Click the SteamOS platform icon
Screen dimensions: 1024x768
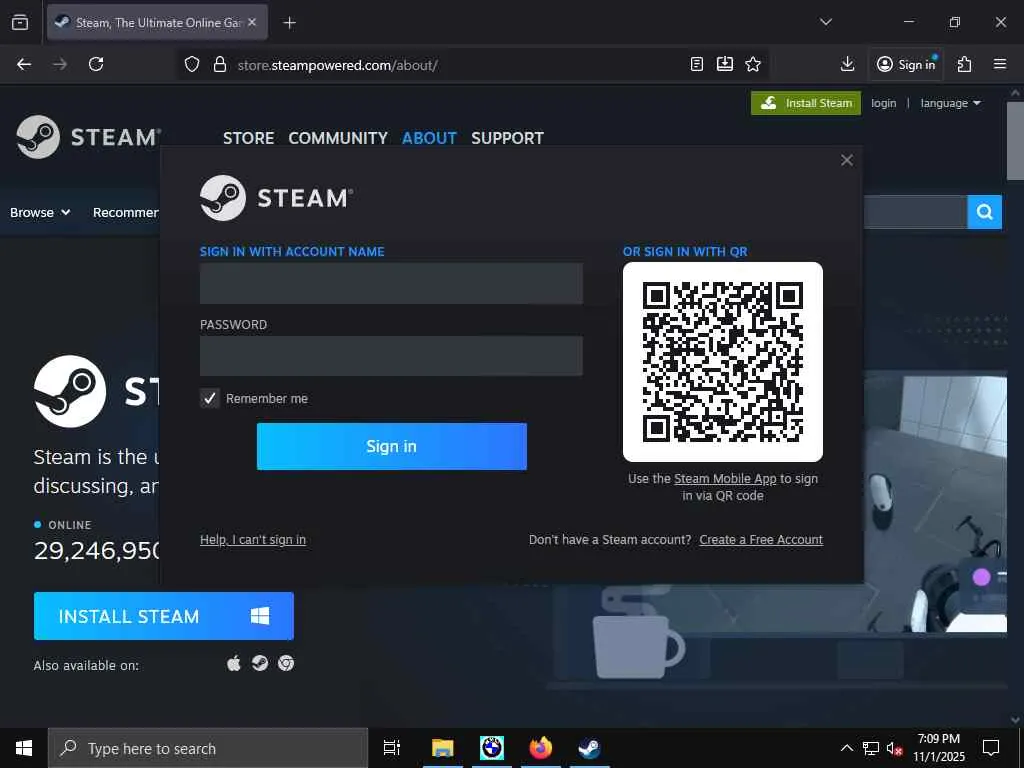click(x=260, y=664)
